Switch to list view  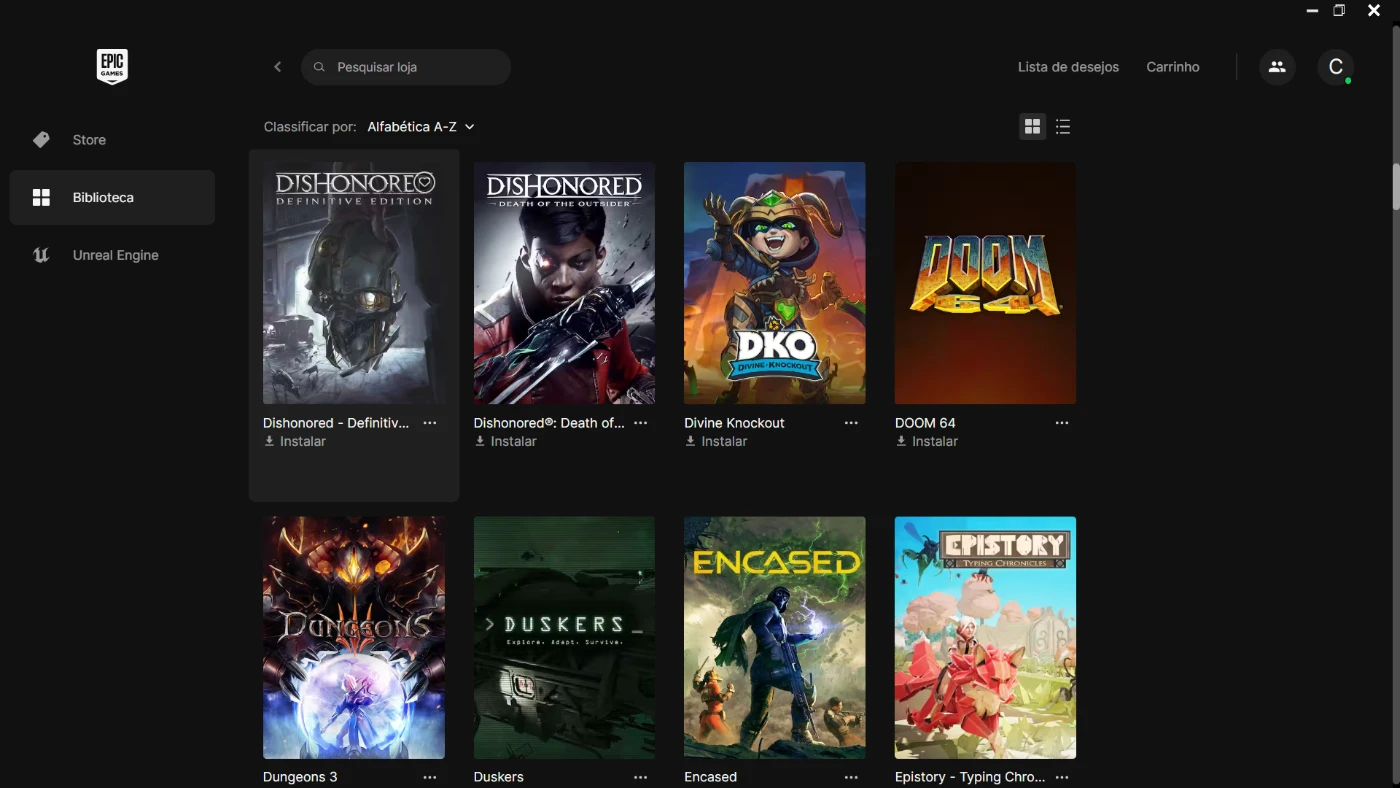click(1063, 126)
